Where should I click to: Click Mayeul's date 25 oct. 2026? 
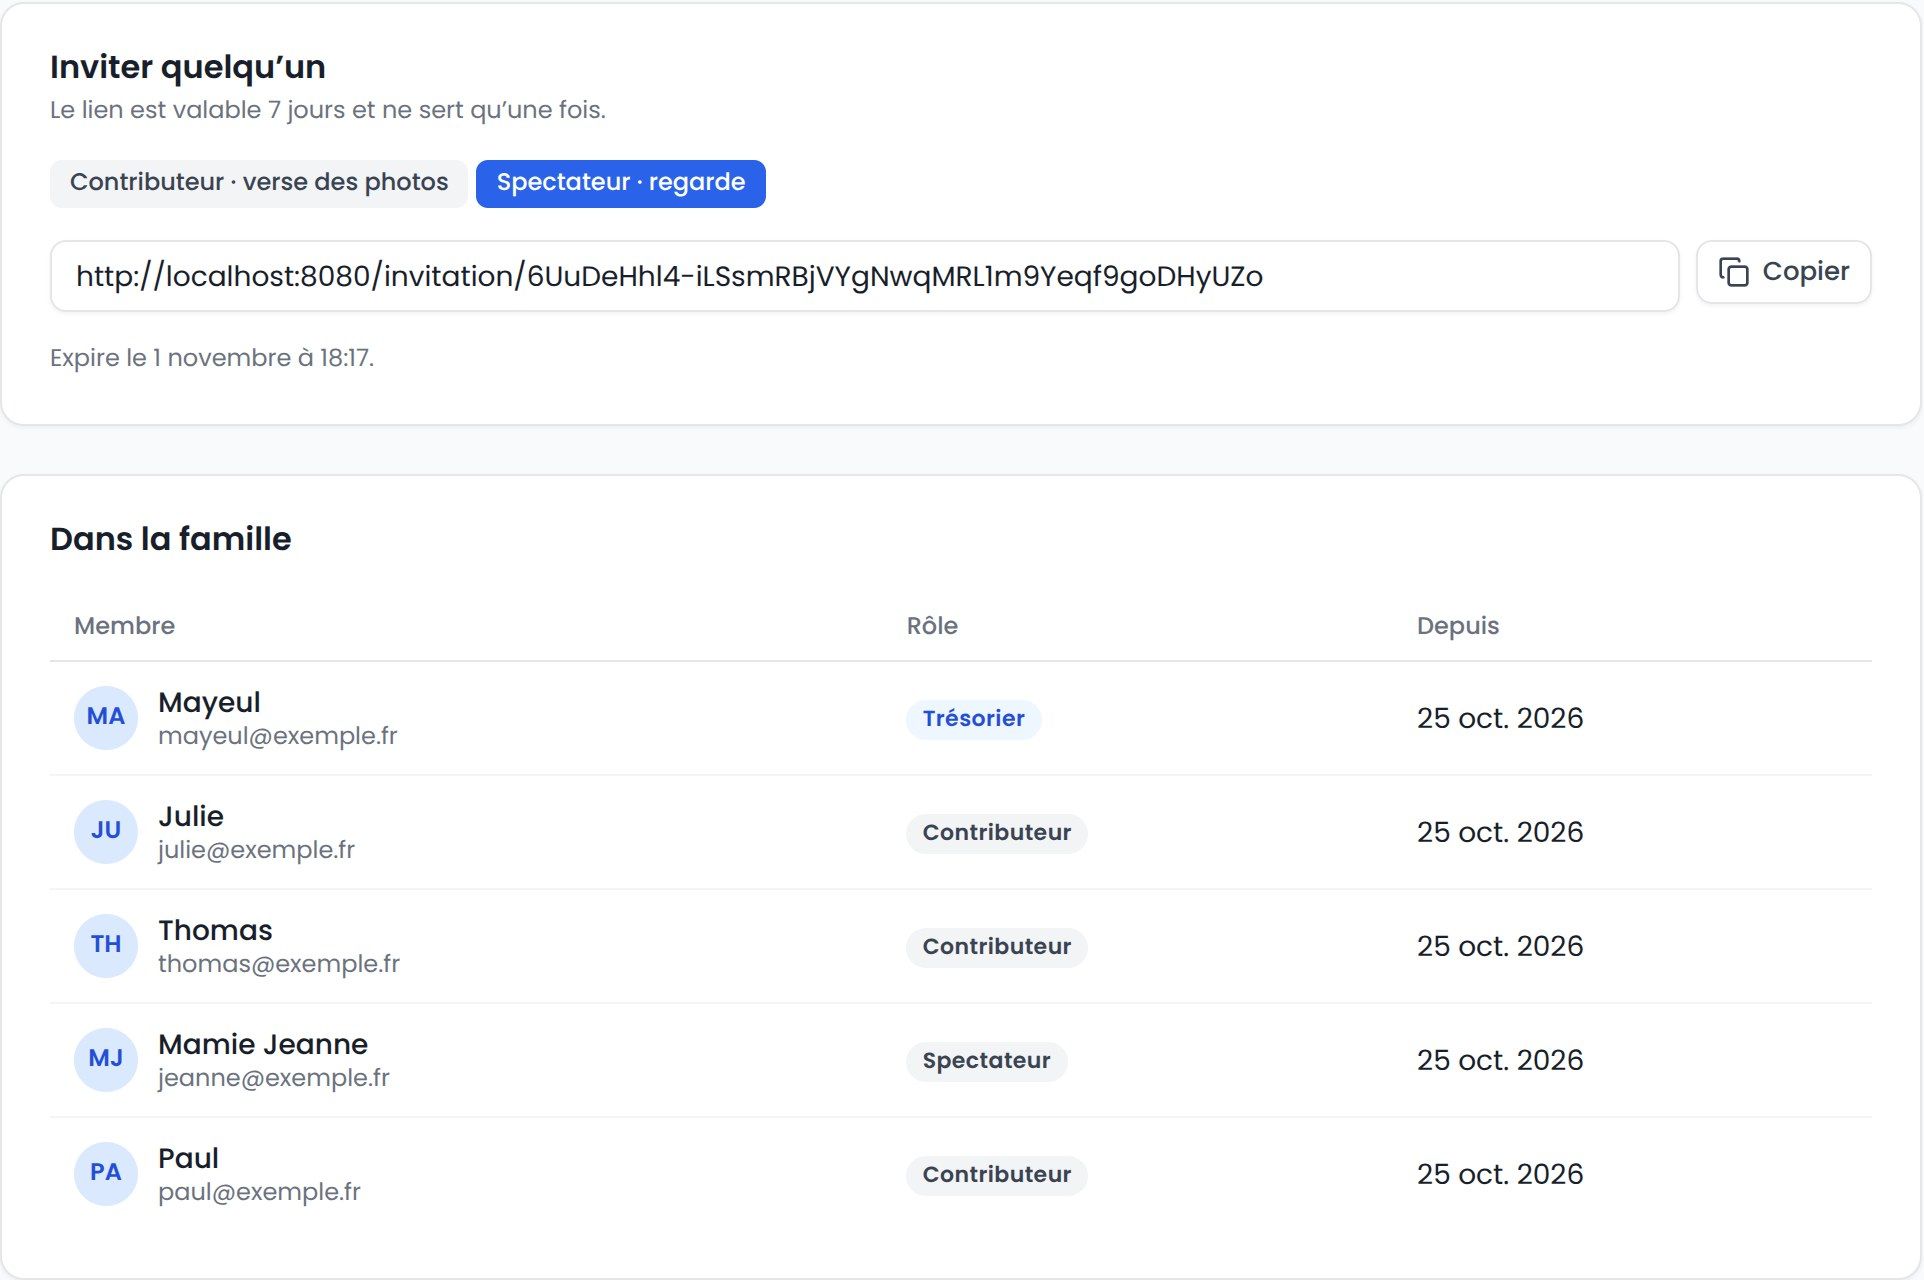tap(1500, 718)
